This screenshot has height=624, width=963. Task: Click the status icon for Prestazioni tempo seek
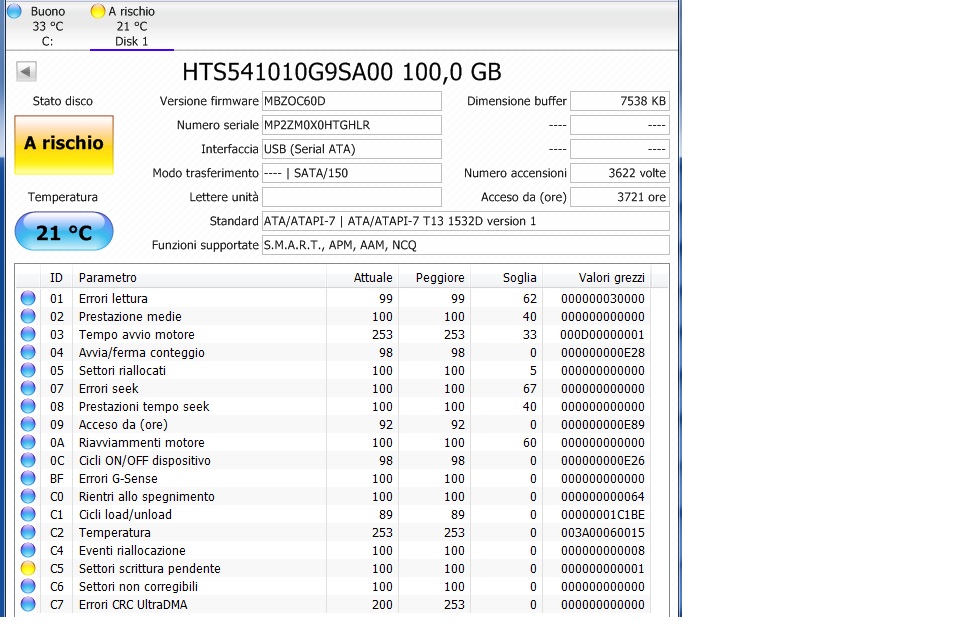click(28, 407)
